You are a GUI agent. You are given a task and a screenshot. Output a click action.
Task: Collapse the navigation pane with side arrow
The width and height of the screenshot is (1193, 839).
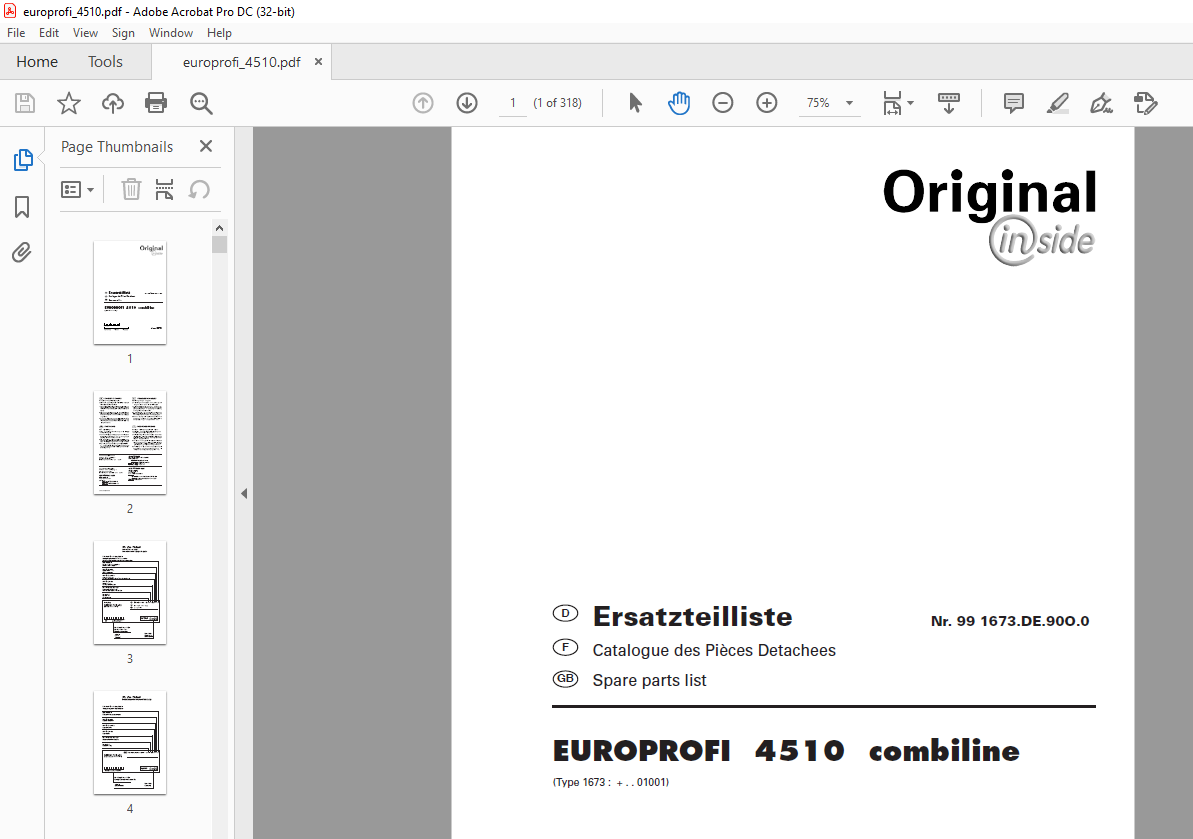click(x=244, y=494)
